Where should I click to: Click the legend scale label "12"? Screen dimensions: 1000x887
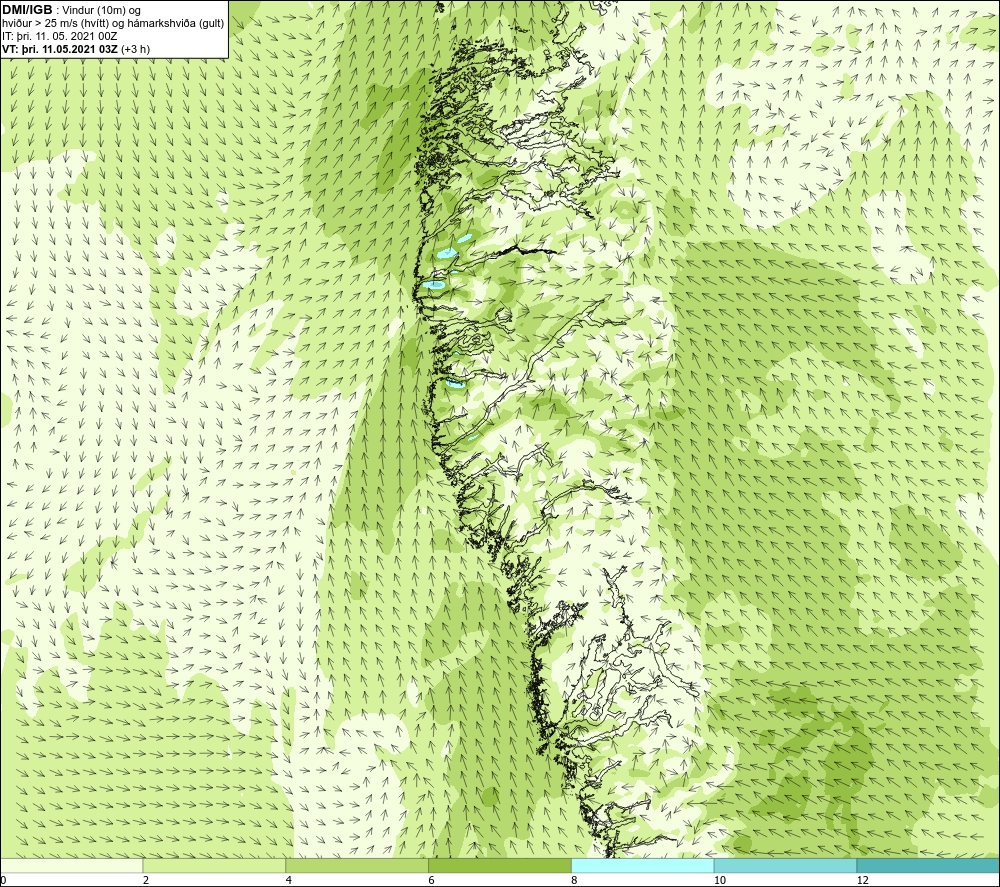coord(863,880)
